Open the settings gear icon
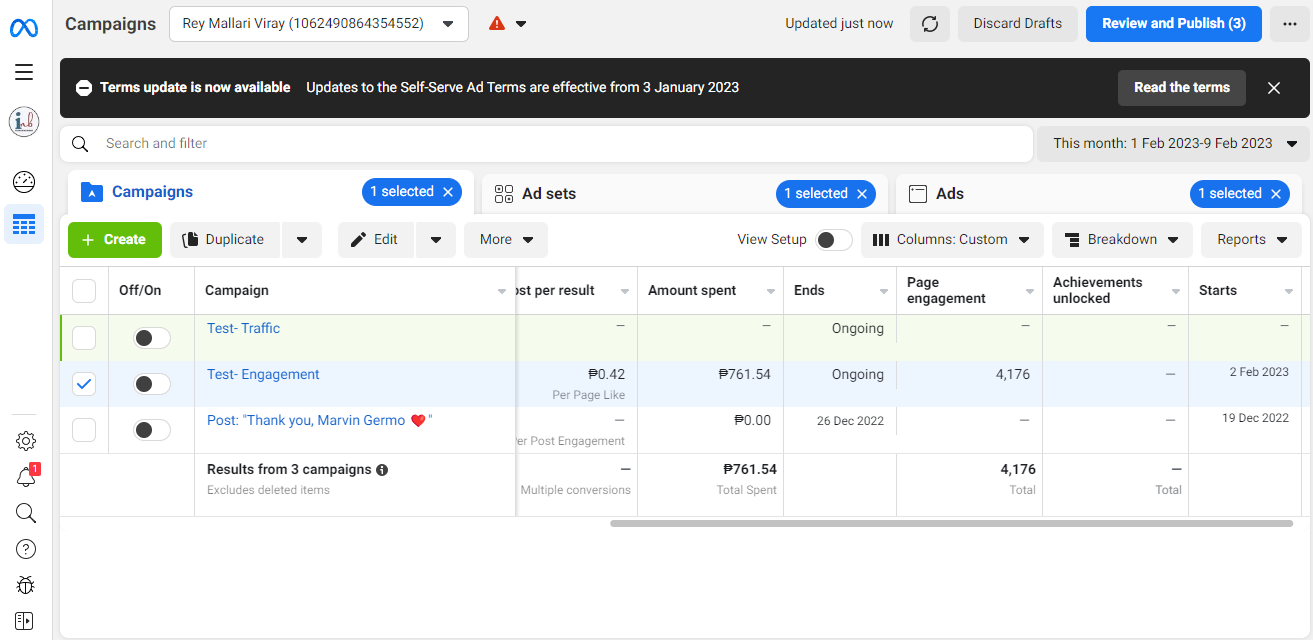Viewport: 1313px width, 640px height. pyautogui.click(x=26, y=441)
